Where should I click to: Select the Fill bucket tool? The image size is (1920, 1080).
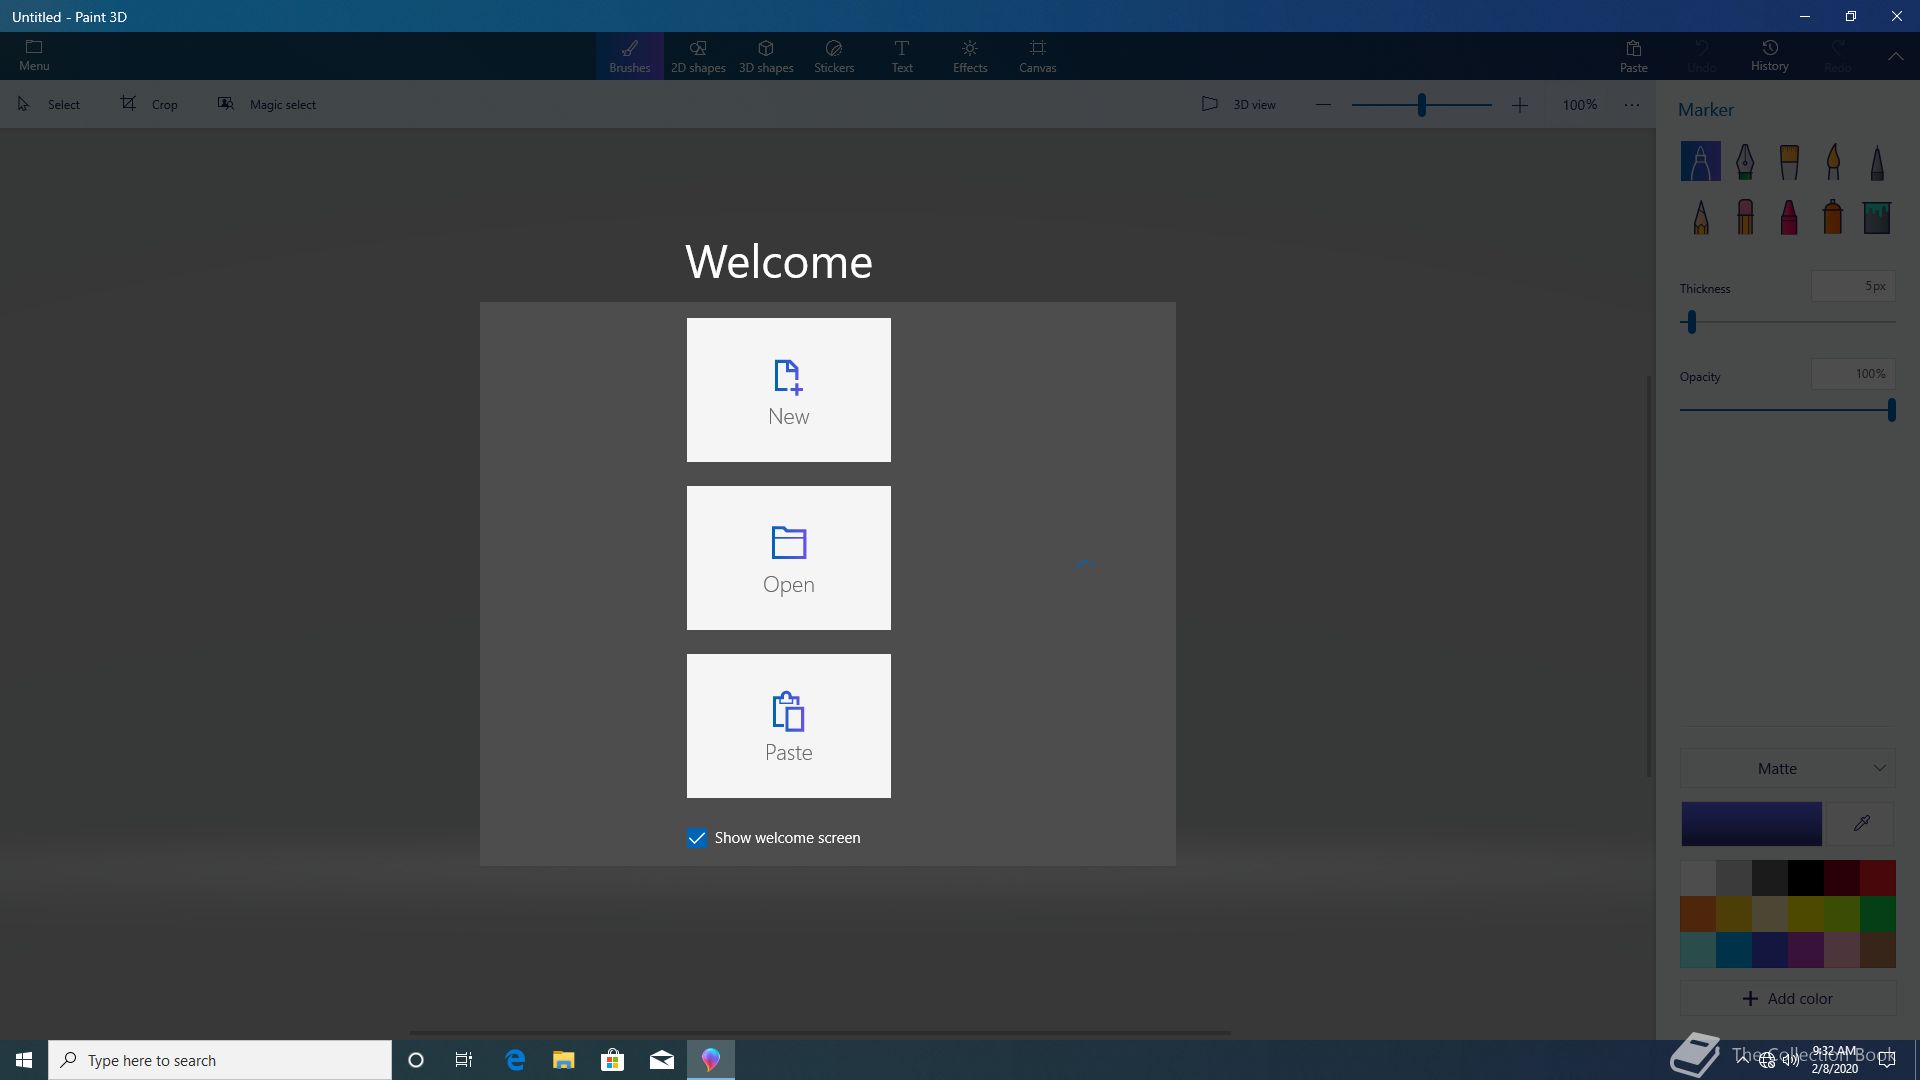pyautogui.click(x=1877, y=217)
